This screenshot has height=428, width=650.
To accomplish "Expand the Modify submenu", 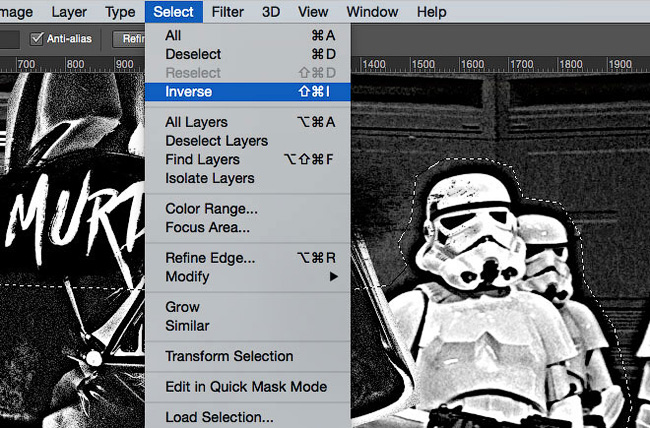I will click(x=248, y=277).
